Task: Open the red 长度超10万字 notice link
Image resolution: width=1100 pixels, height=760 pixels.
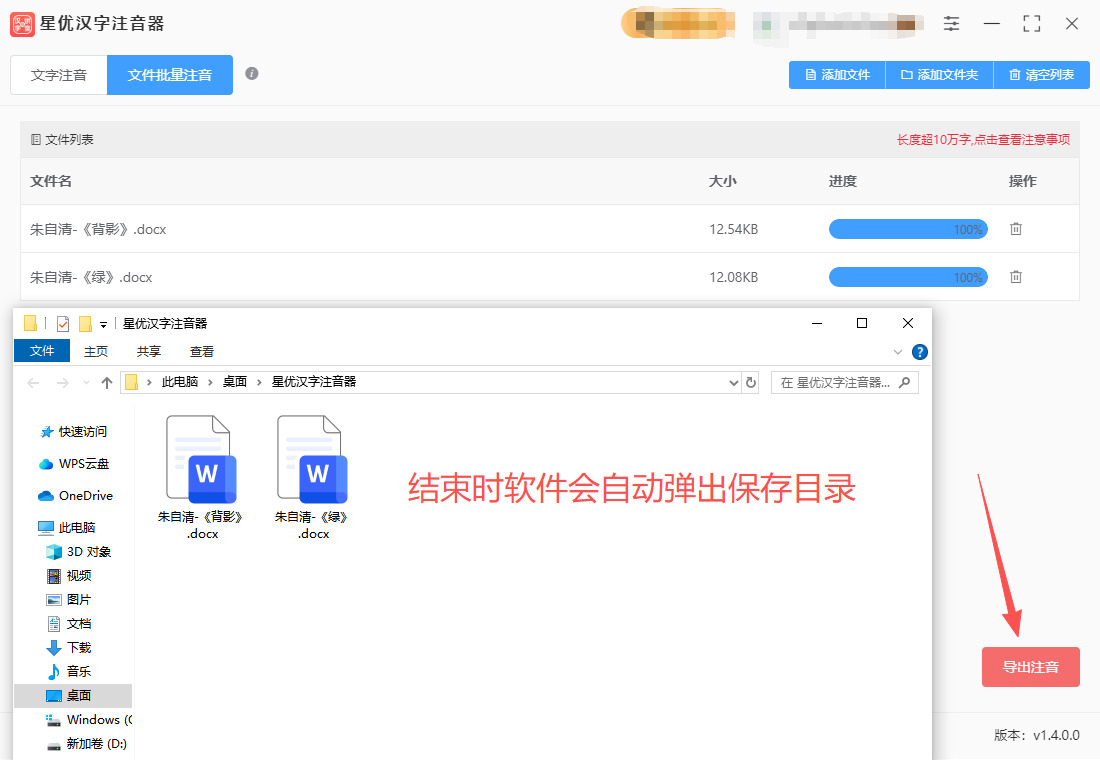Action: coord(983,140)
